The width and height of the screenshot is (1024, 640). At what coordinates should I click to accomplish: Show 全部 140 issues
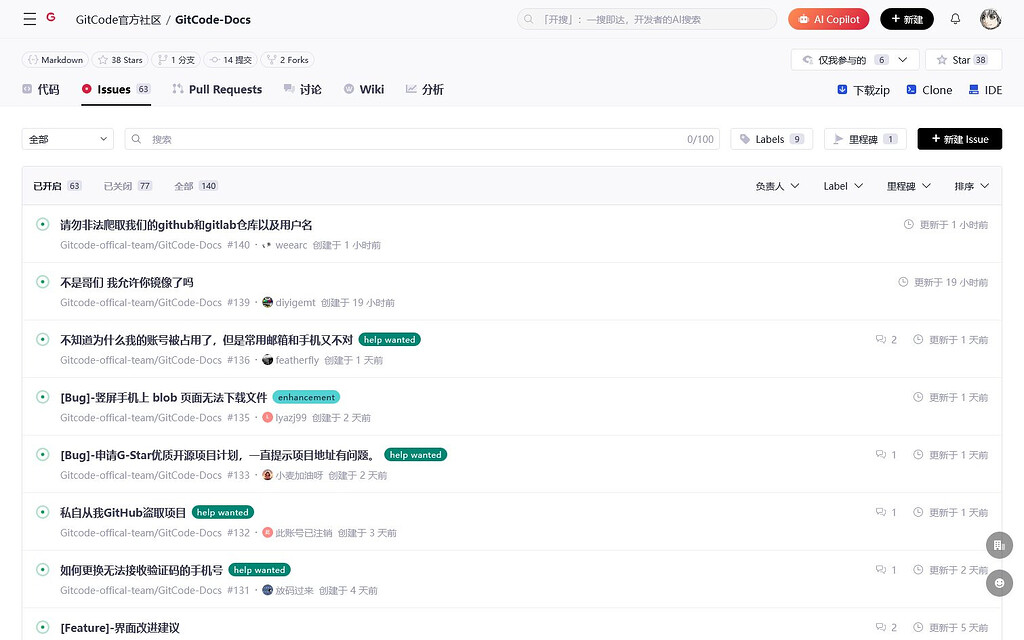[x=196, y=186]
